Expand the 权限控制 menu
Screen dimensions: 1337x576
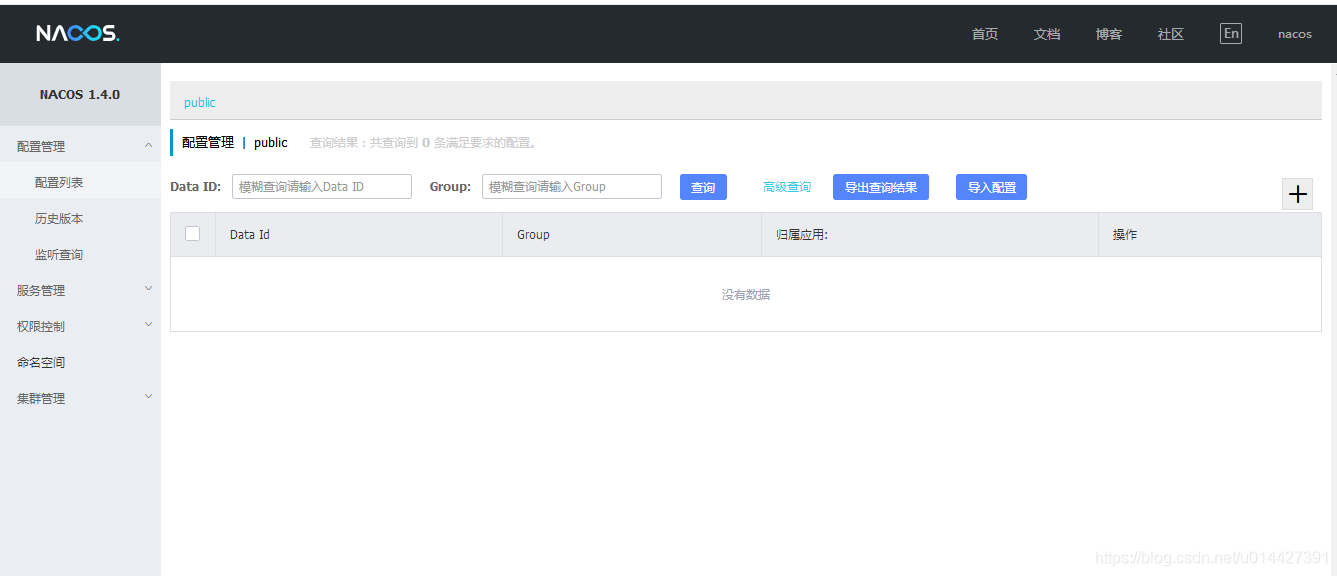pyautogui.click(x=80, y=326)
